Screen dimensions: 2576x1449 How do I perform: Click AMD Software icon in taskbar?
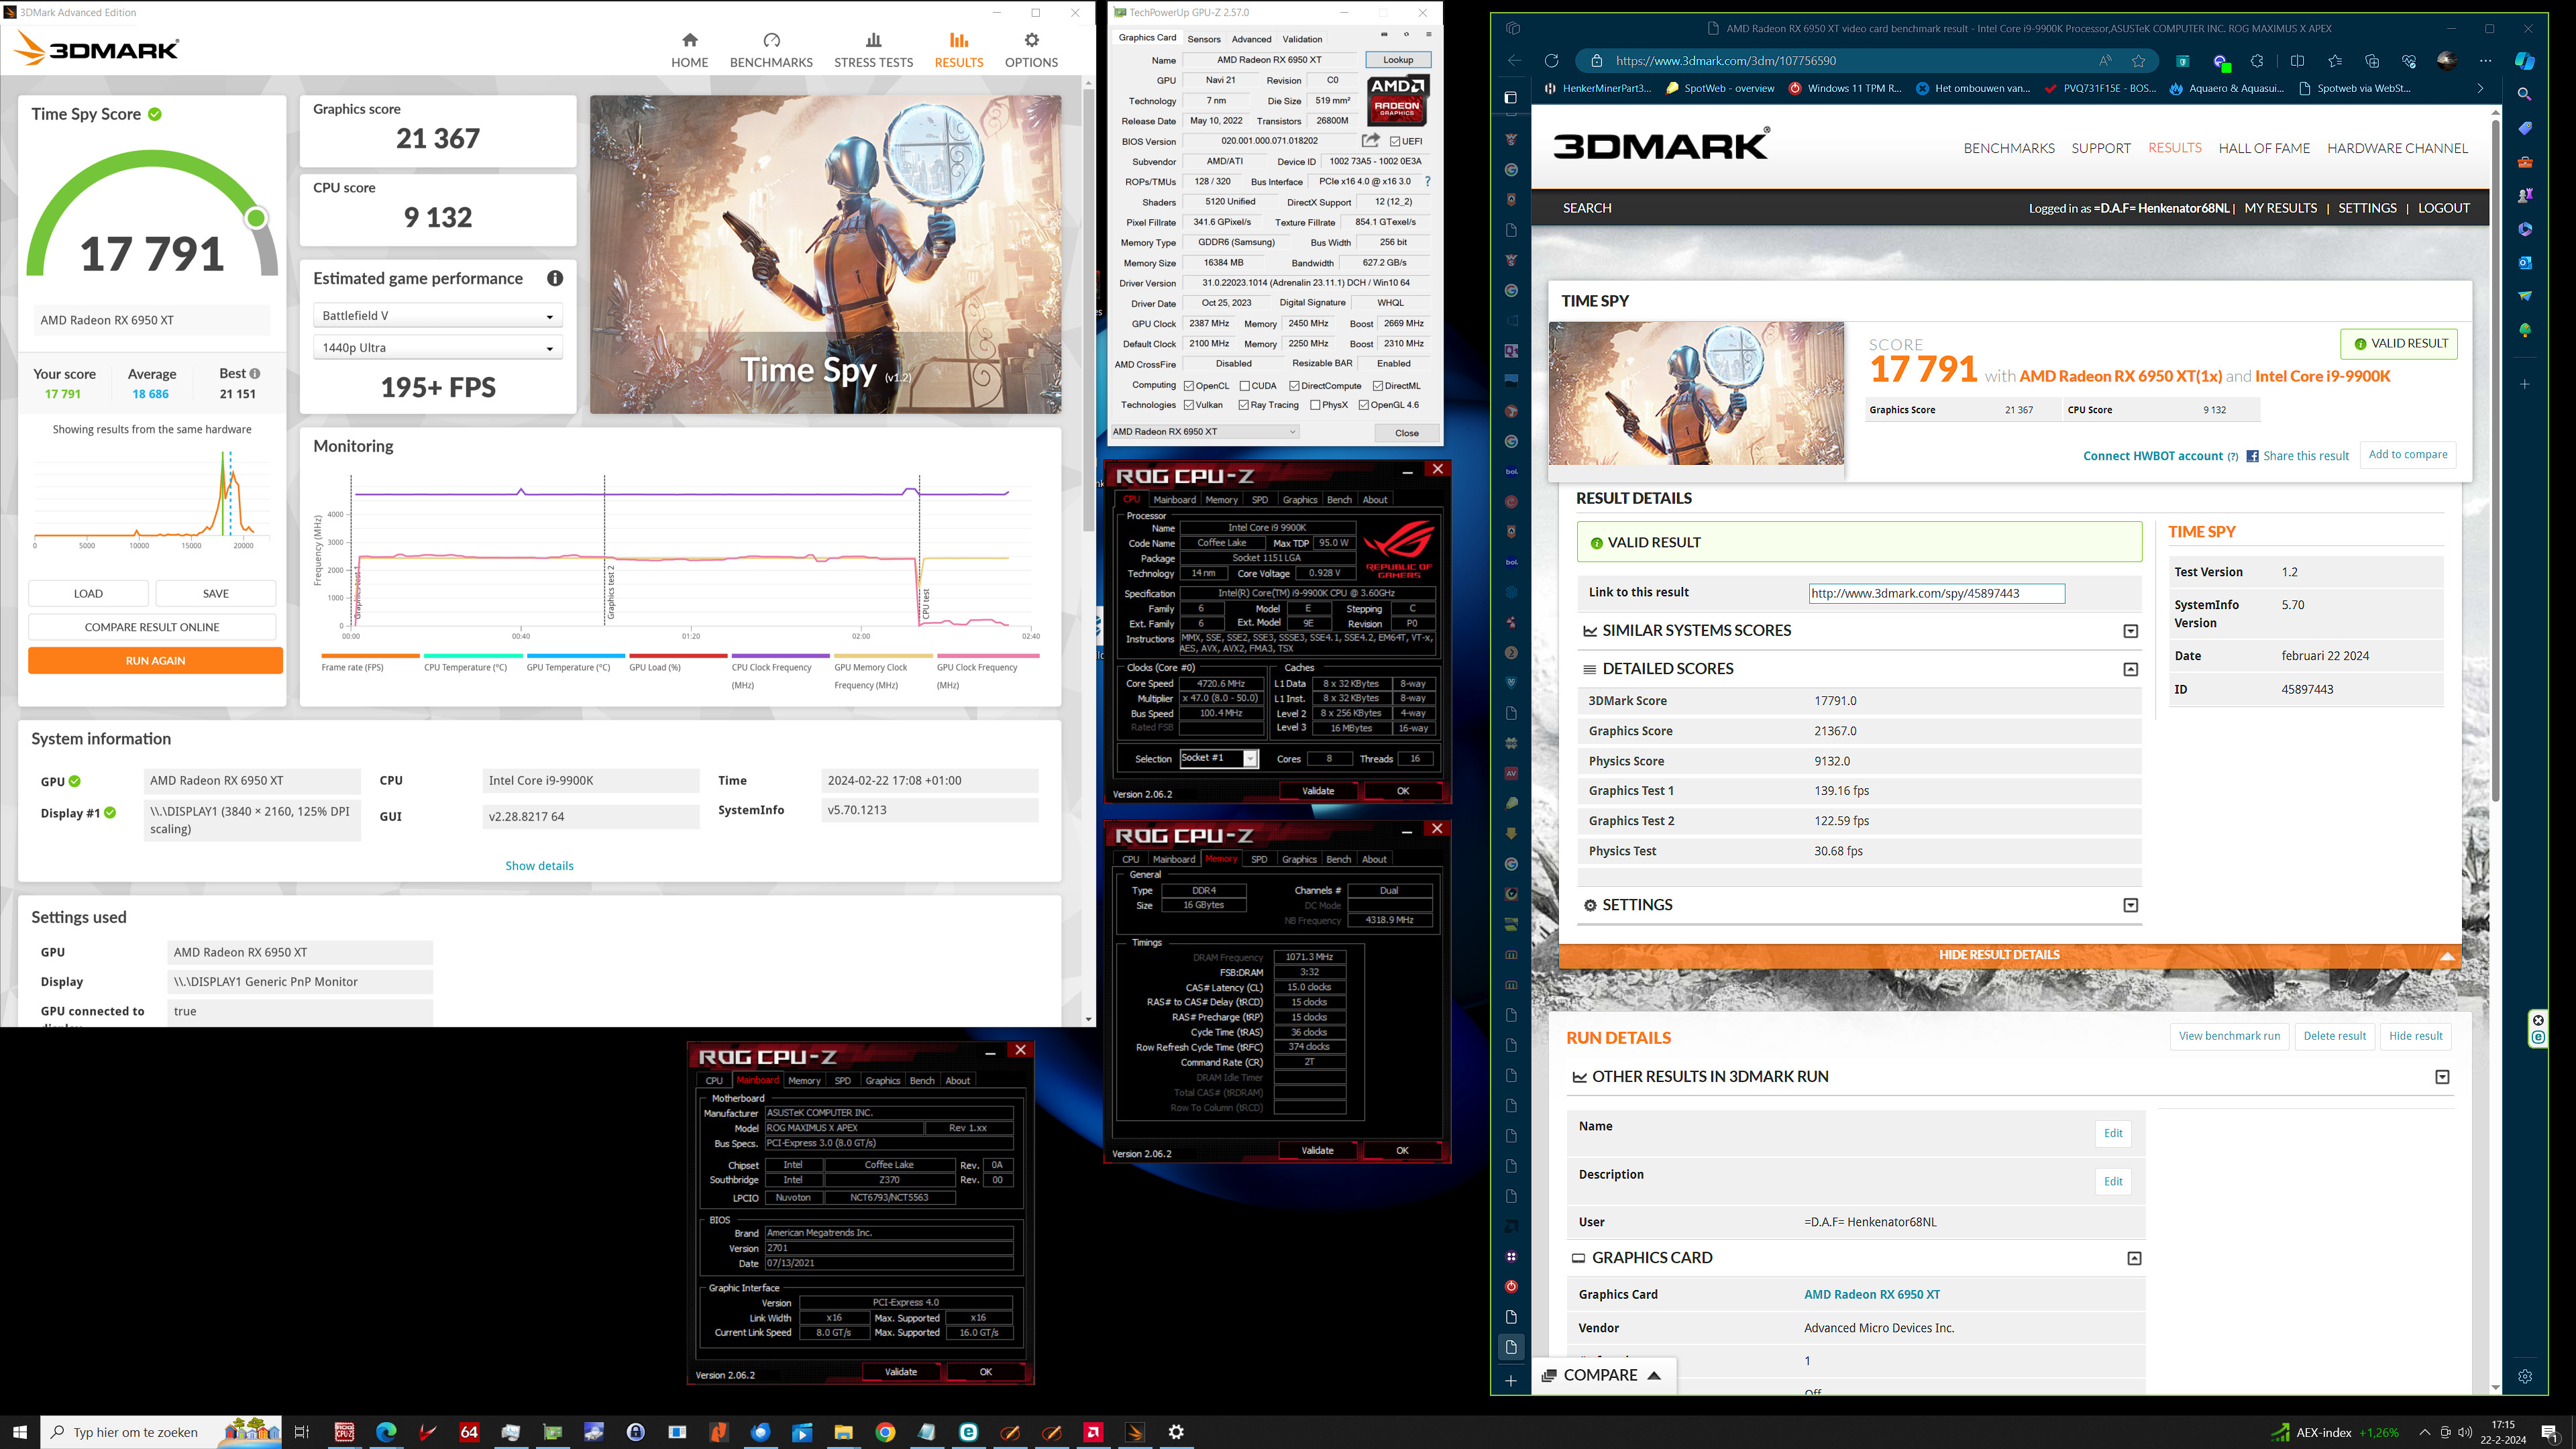click(1093, 1432)
